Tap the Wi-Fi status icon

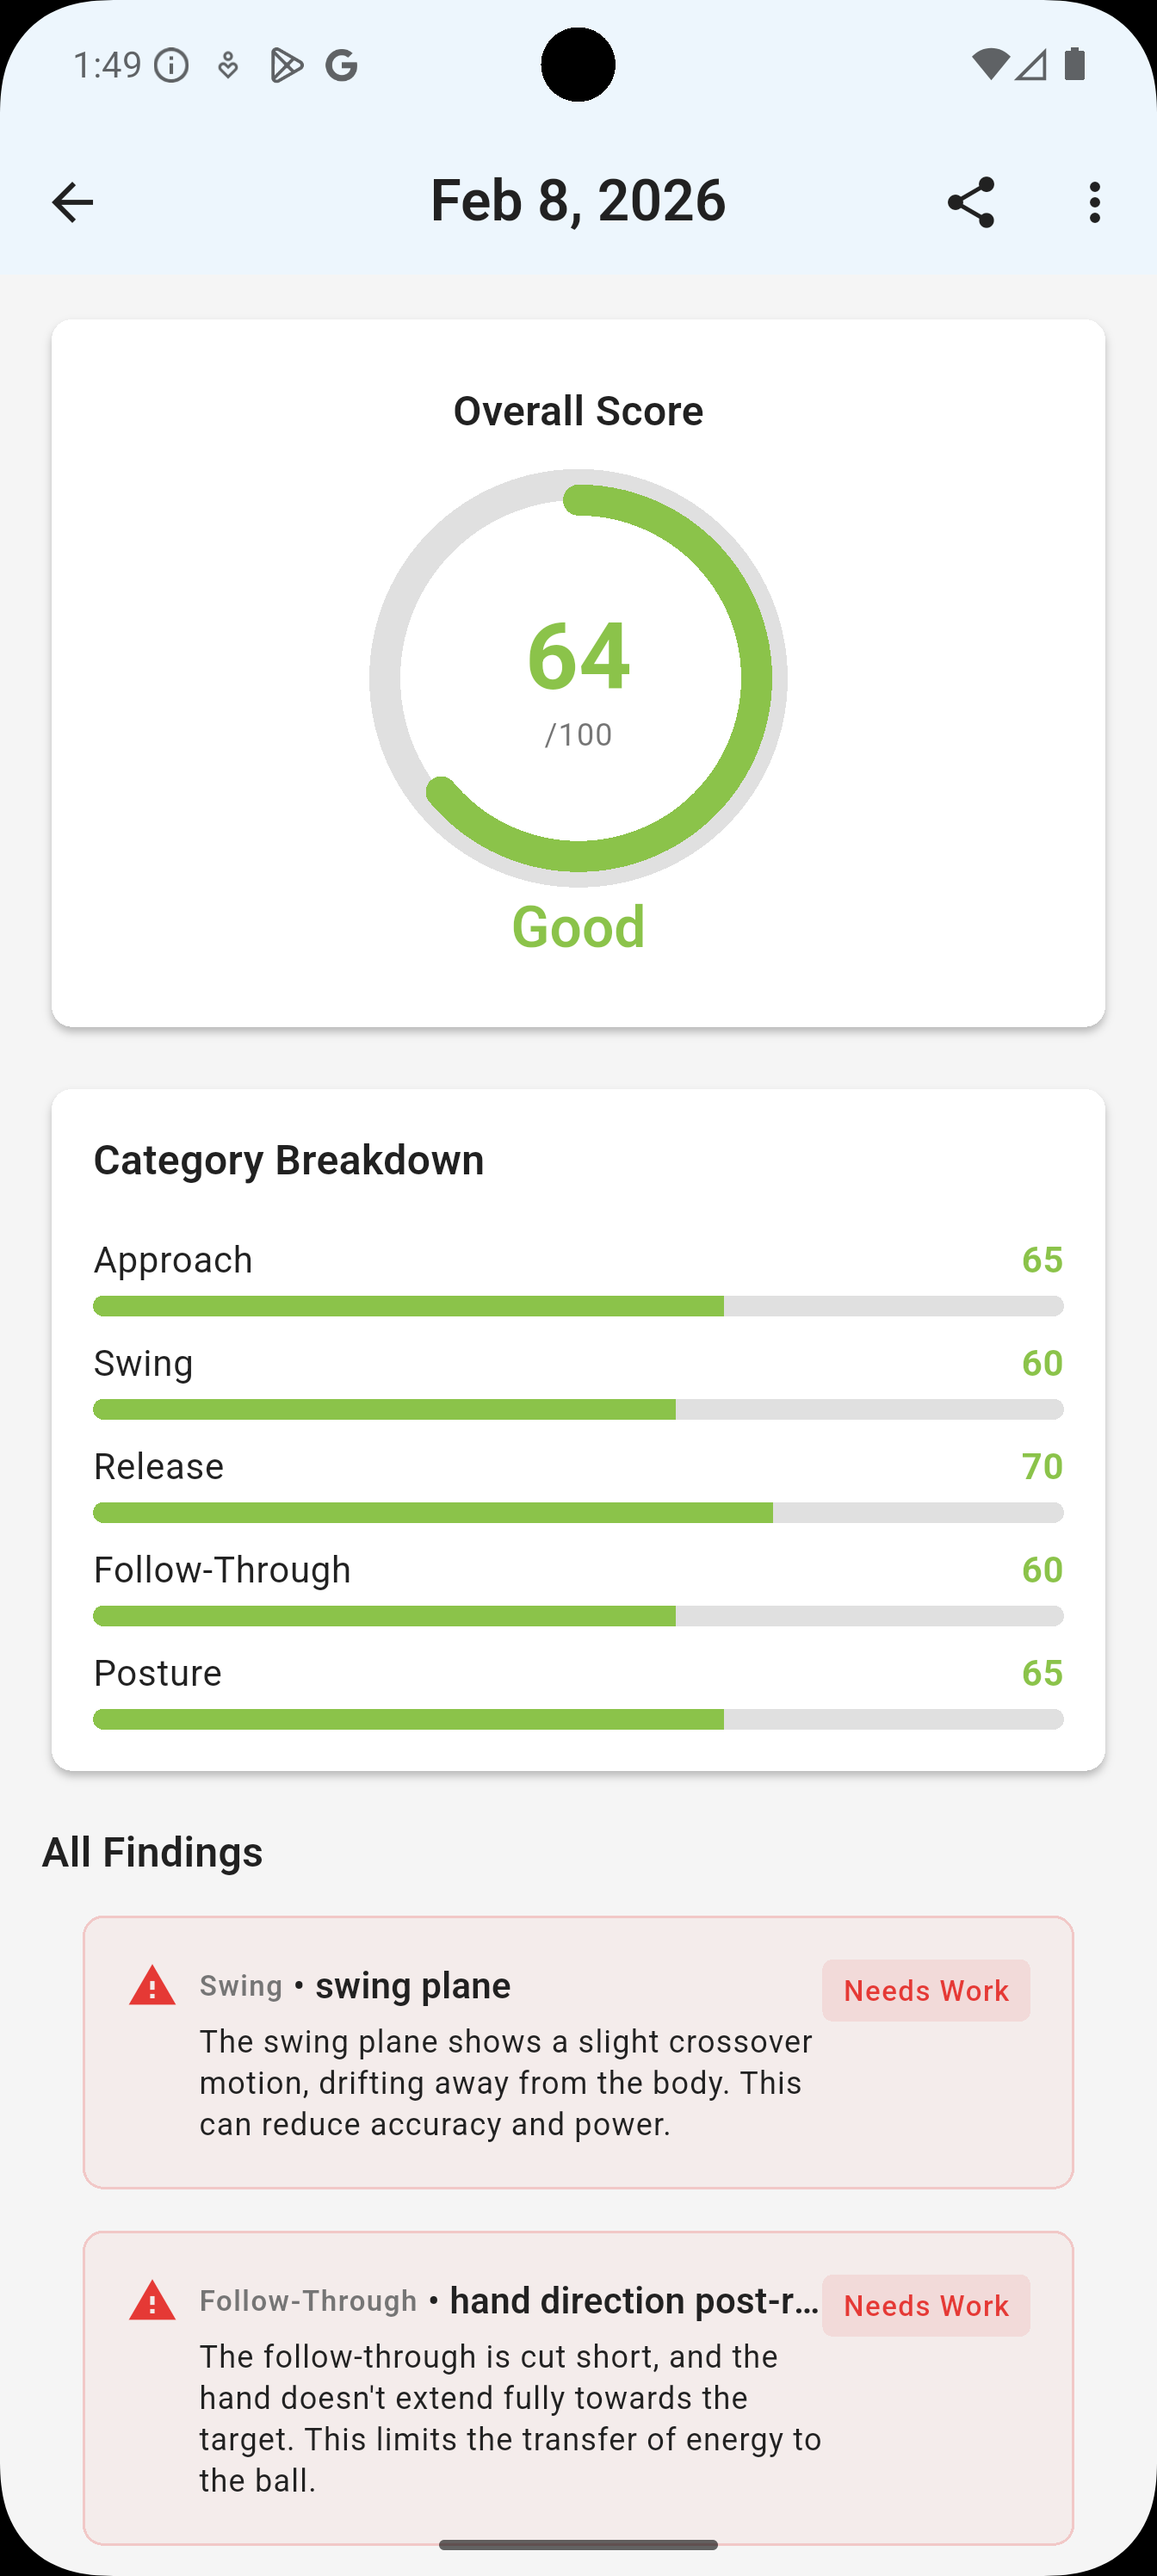click(990, 64)
